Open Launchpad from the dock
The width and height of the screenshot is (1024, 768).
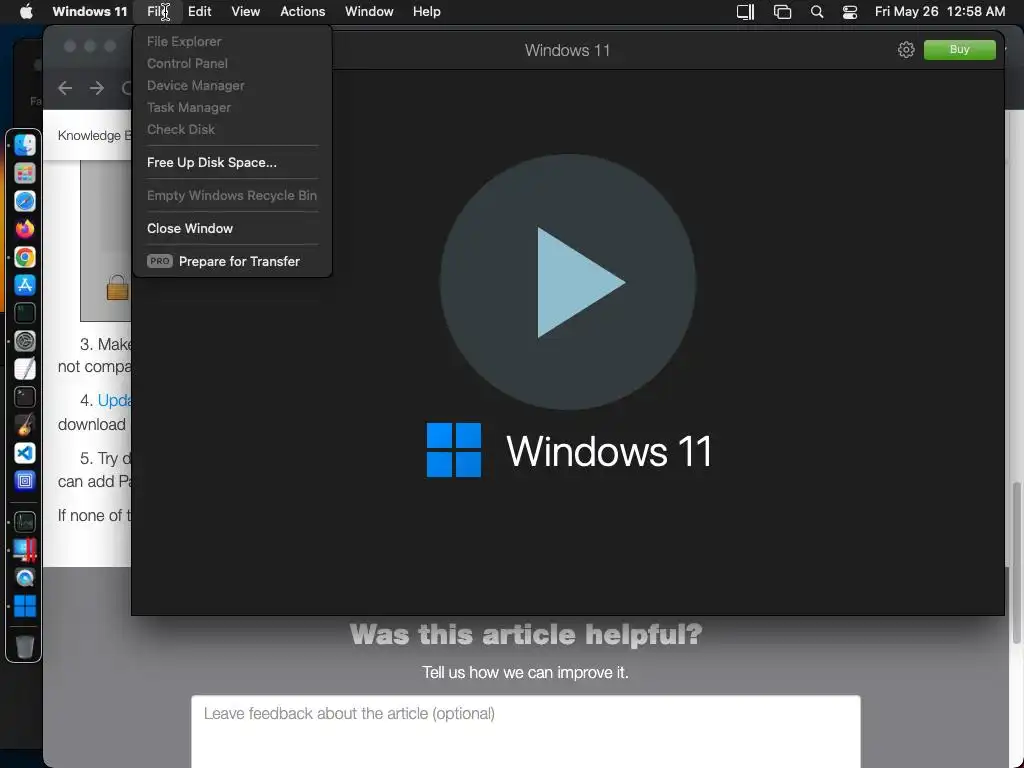tap(25, 173)
